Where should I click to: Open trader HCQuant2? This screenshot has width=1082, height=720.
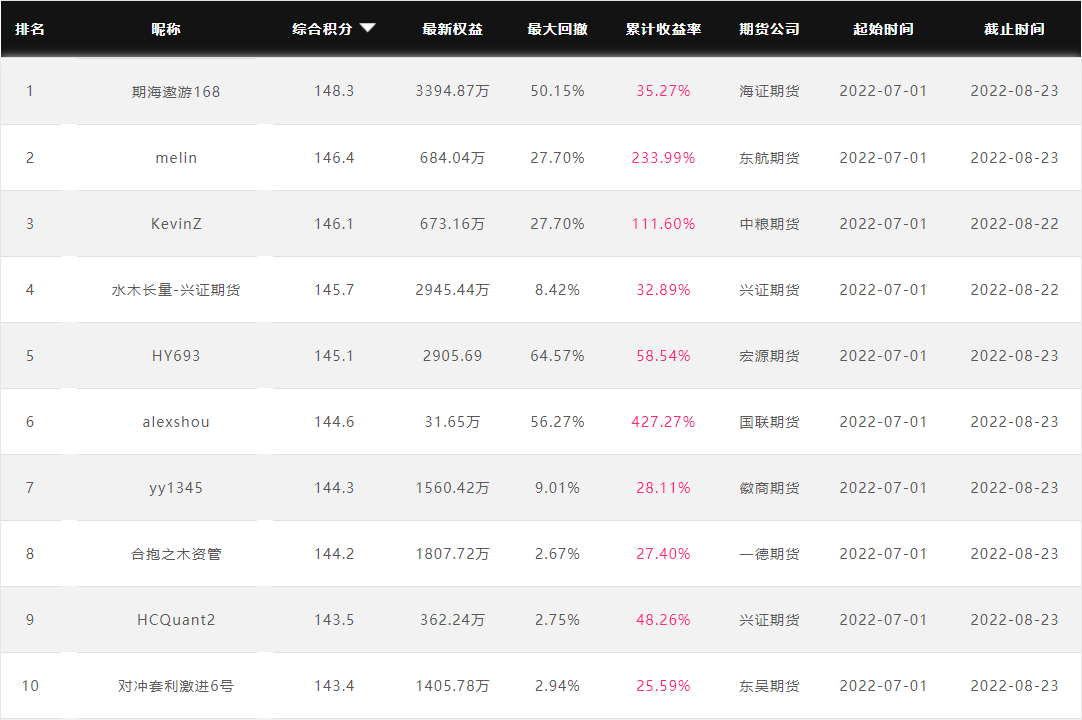coord(176,620)
